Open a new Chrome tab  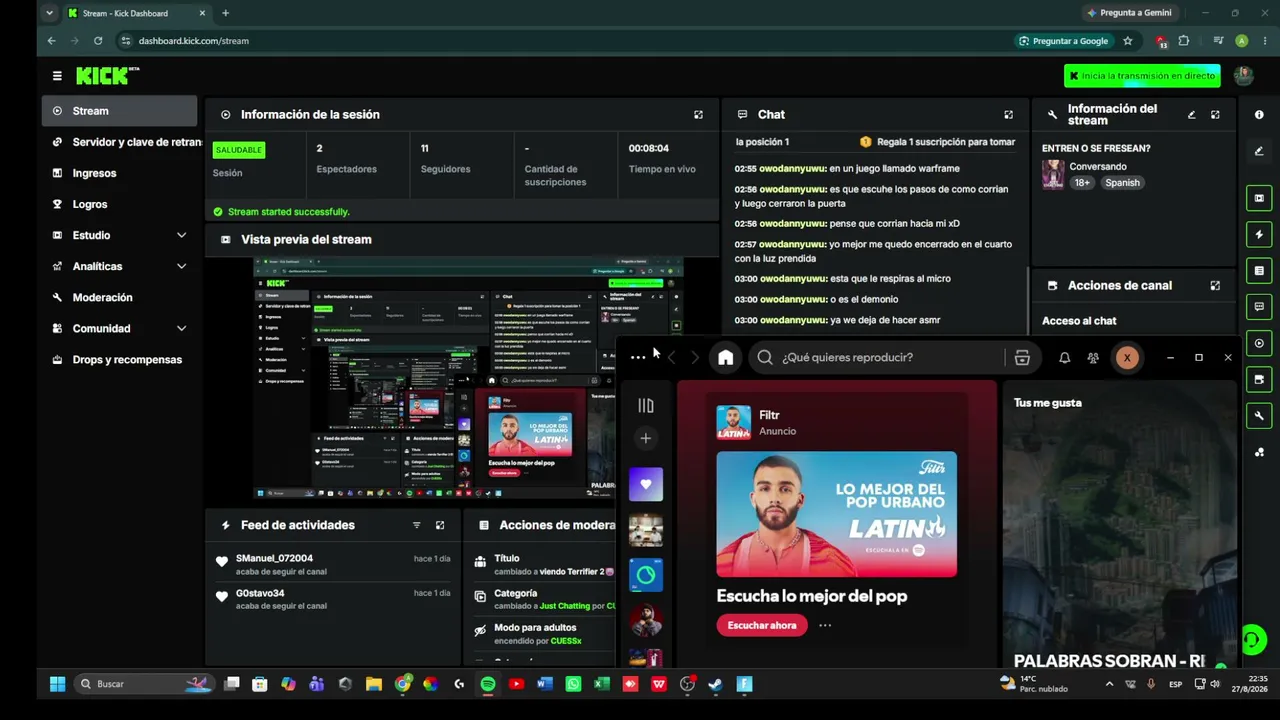(x=225, y=13)
